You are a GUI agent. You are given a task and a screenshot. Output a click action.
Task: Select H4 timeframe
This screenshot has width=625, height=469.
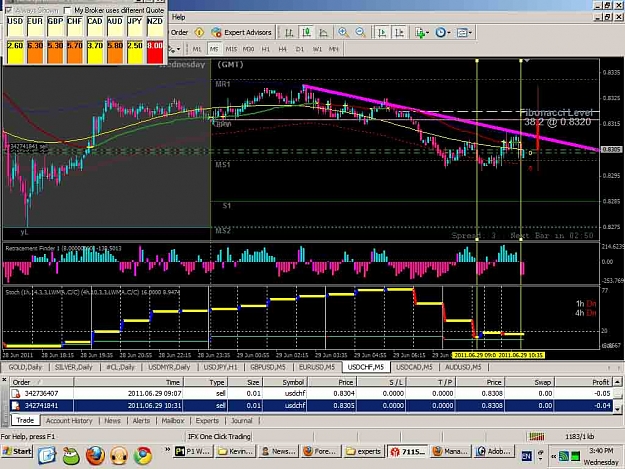(283, 49)
